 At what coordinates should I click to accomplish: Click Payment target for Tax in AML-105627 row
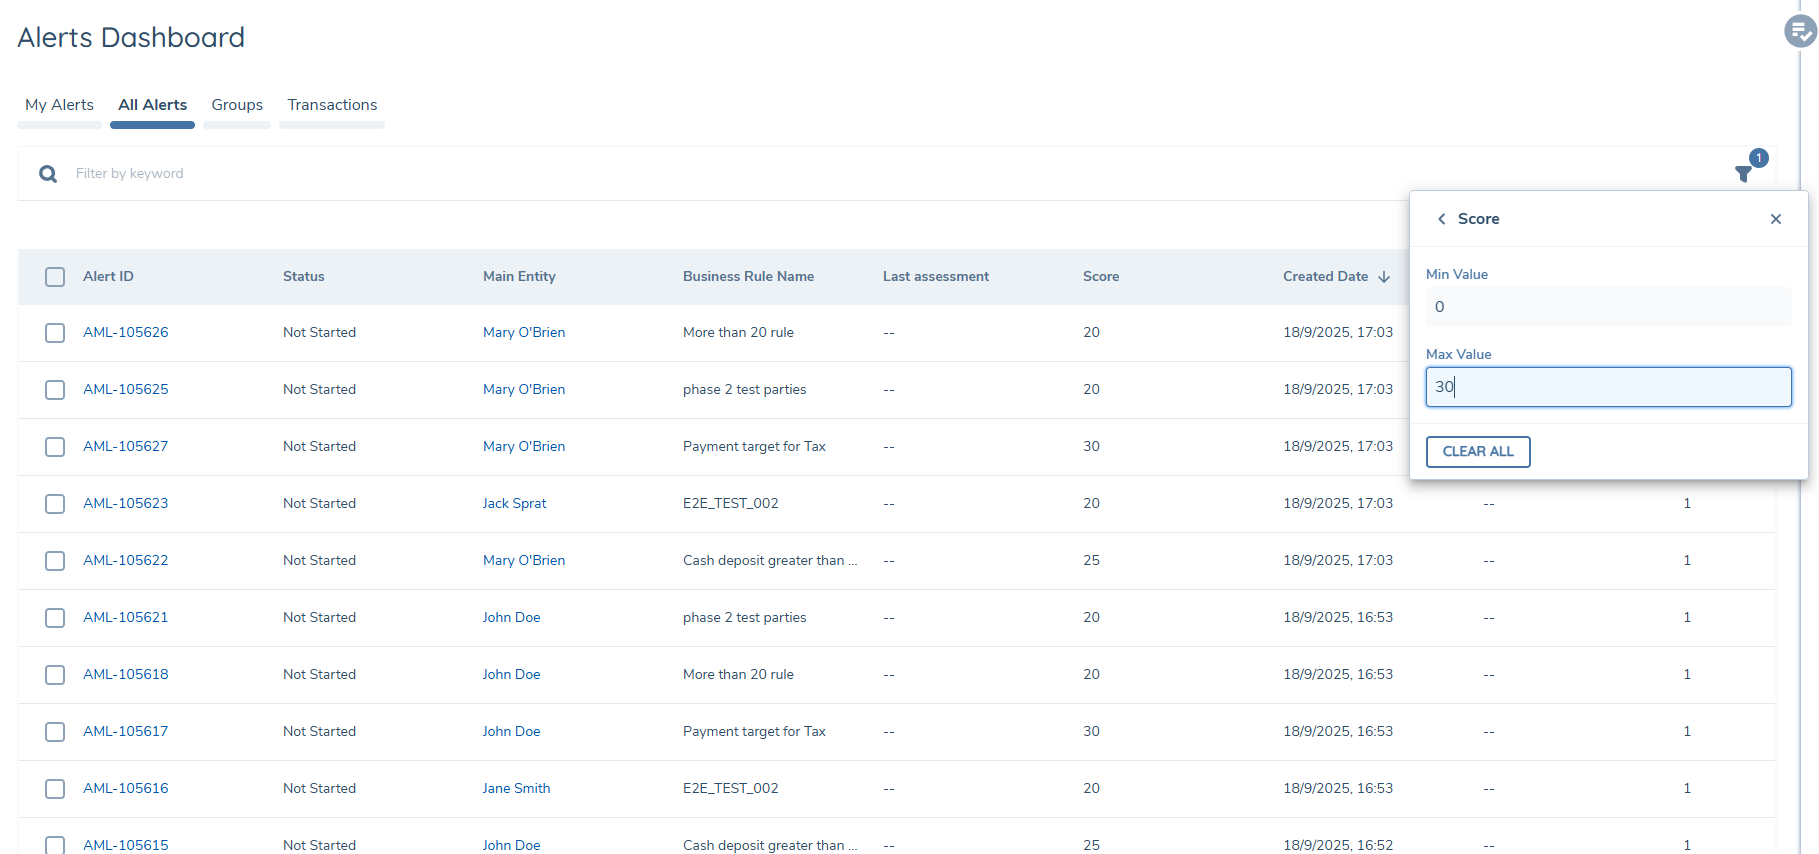click(x=754, y=447)
